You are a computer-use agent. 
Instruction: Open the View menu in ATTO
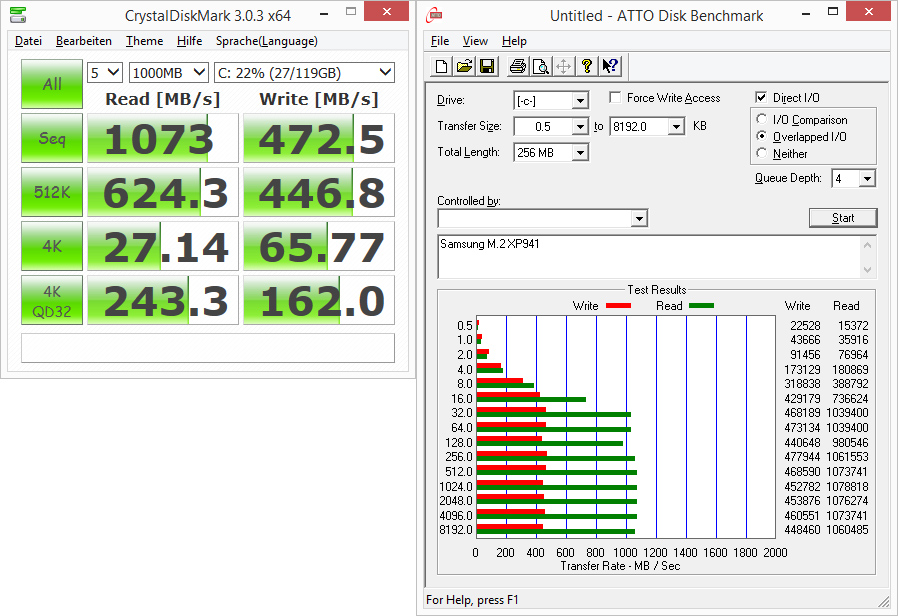[x=475, y=41]
